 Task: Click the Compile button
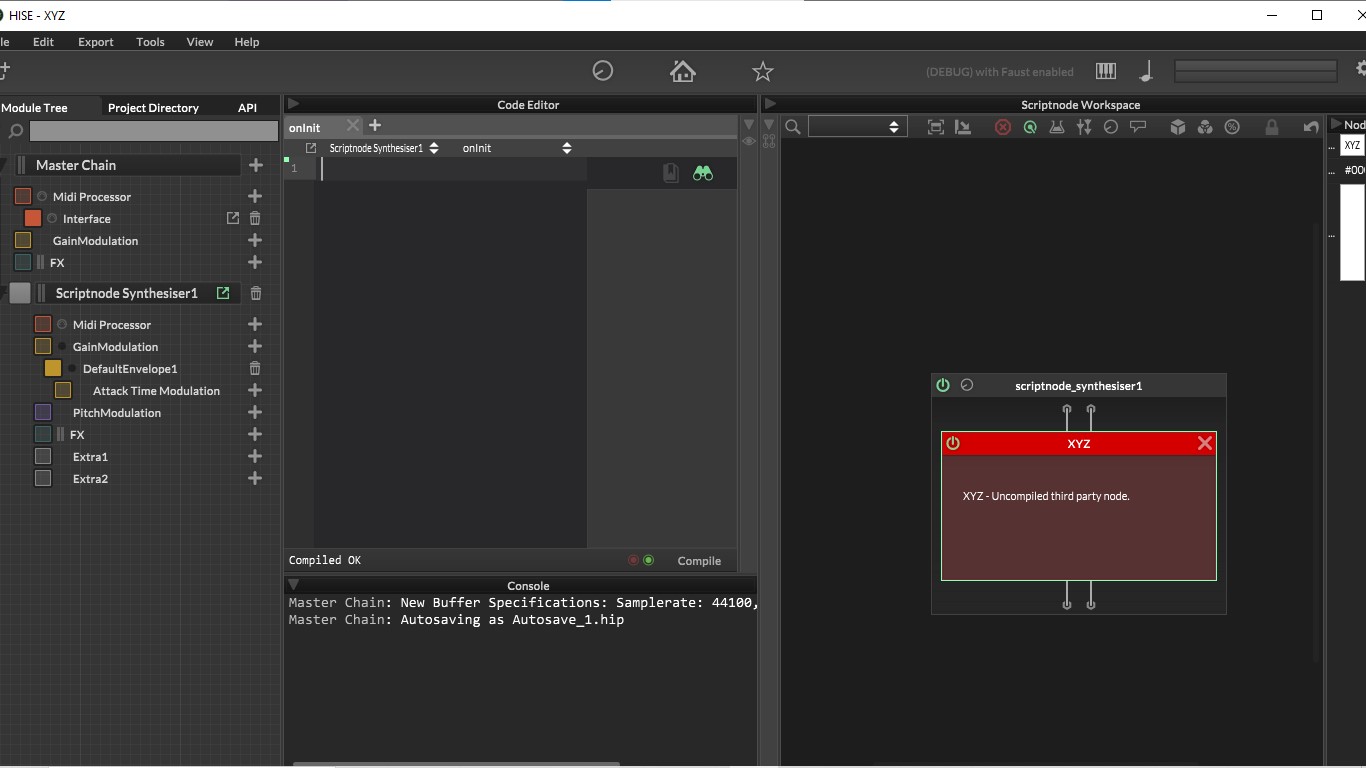[698, 560]
